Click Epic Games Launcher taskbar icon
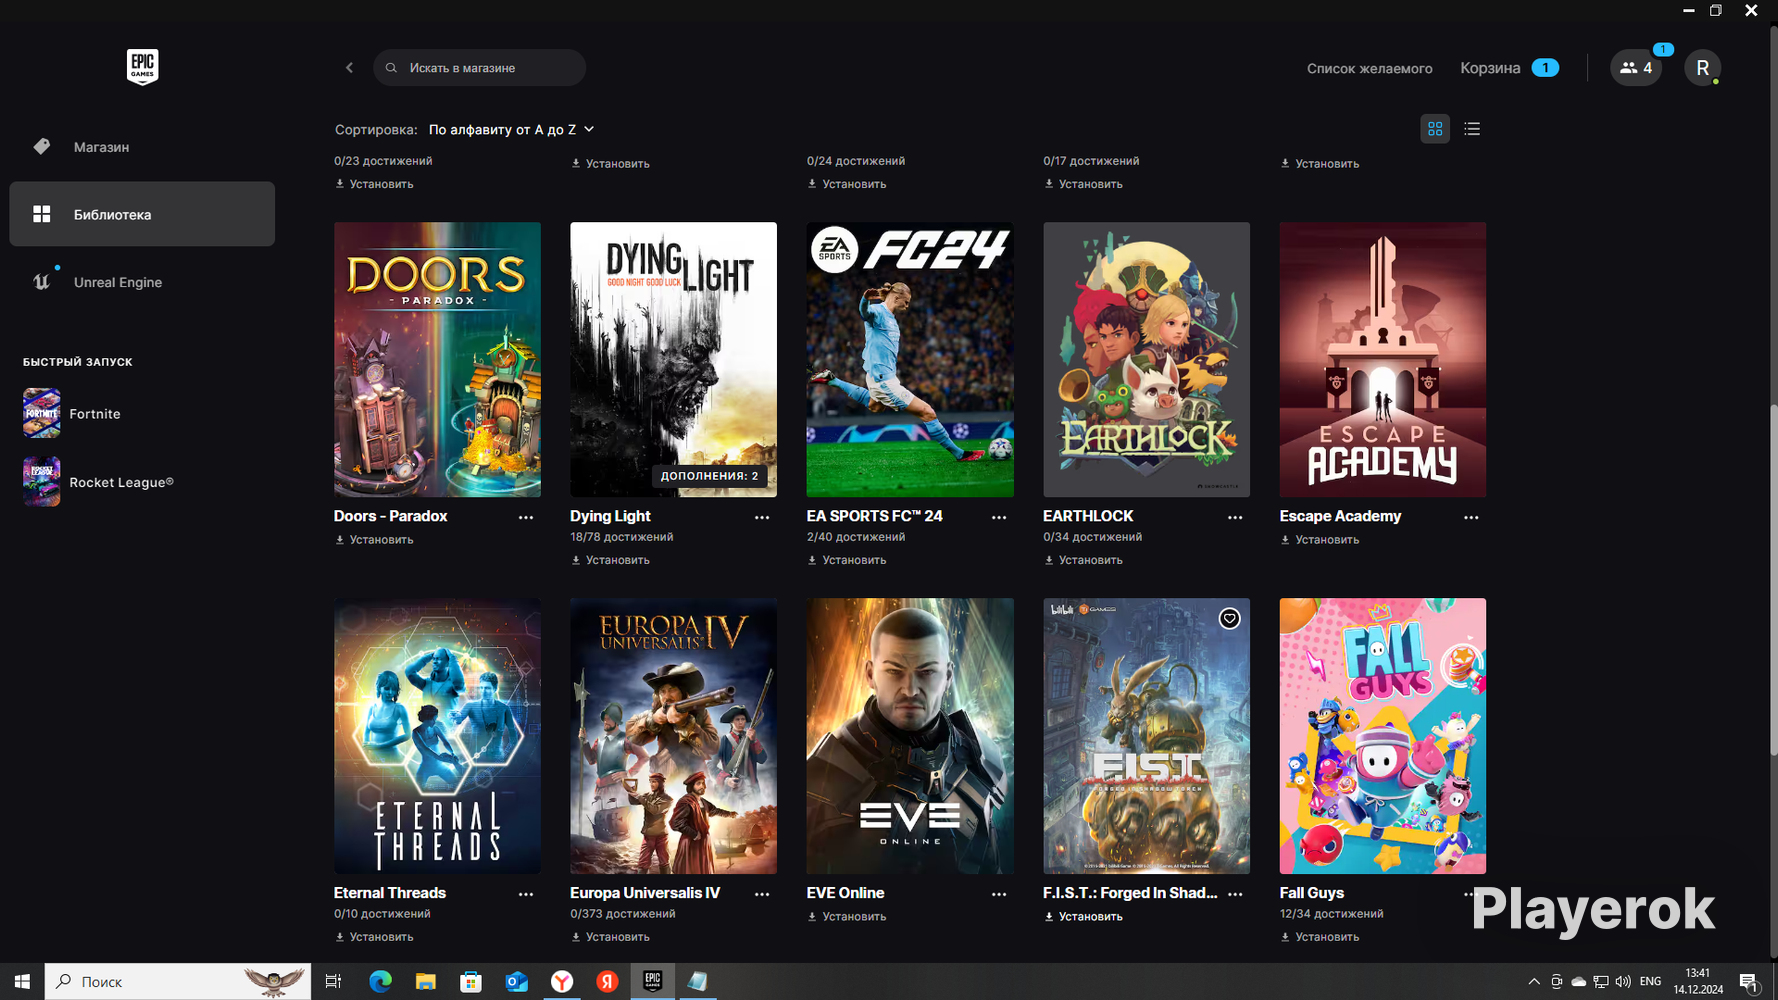The image size is (1778, 1000). pos(652,982)
